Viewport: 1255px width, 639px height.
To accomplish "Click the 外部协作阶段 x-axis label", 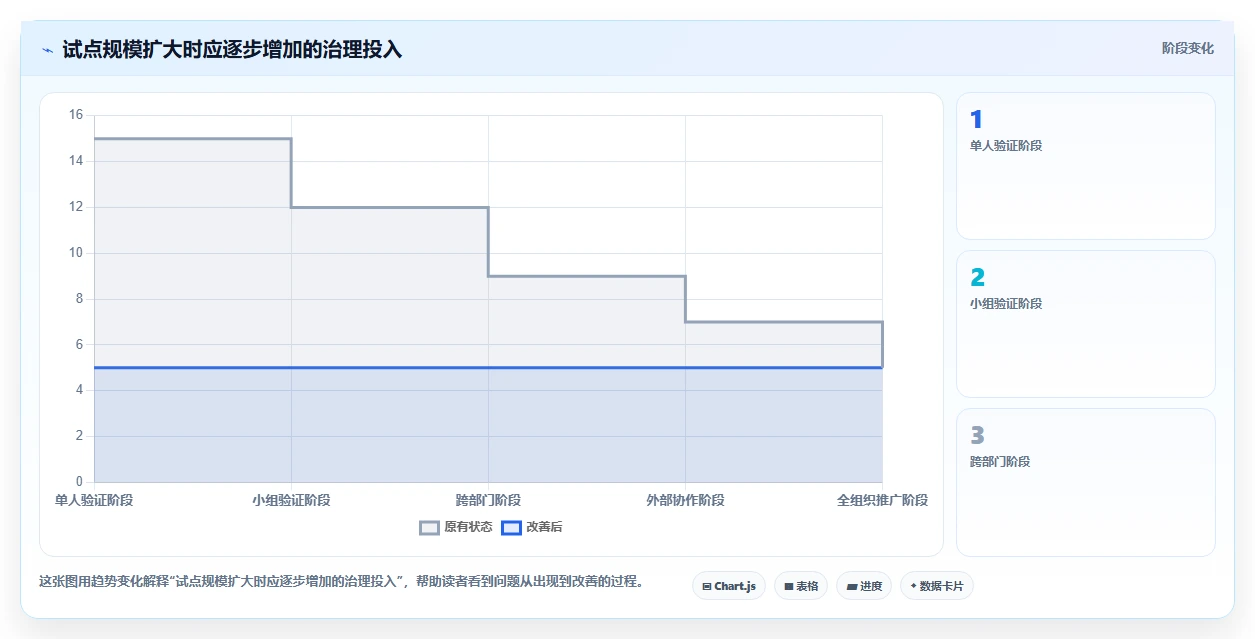I will tap(685, 500).
